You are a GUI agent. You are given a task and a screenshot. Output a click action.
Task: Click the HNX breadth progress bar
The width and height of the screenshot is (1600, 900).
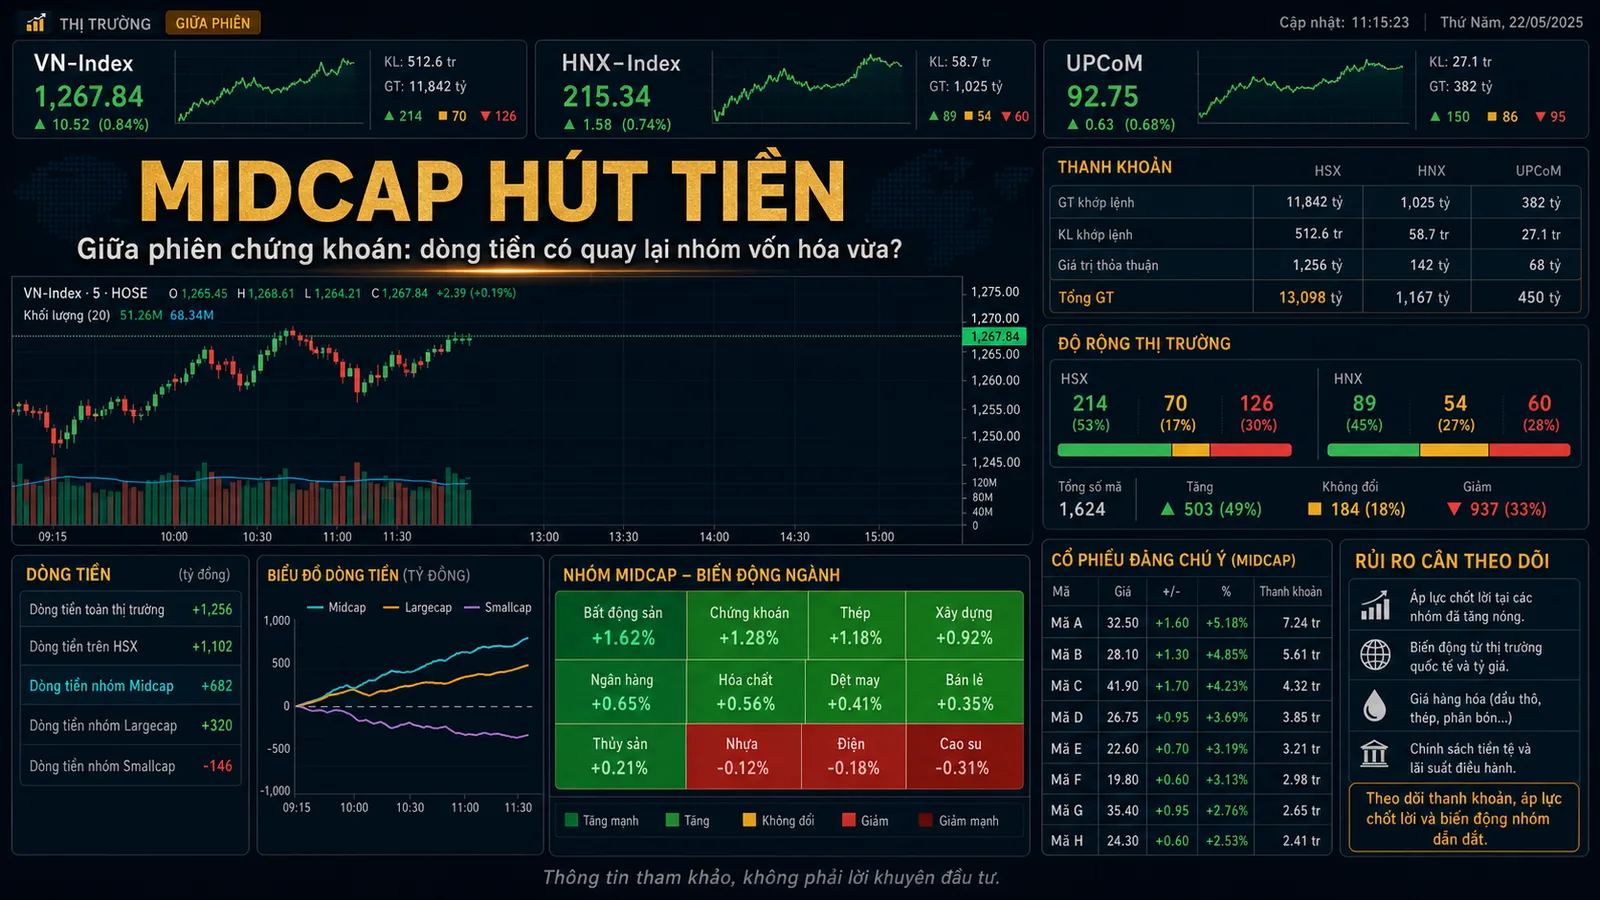click(1449, 450)
